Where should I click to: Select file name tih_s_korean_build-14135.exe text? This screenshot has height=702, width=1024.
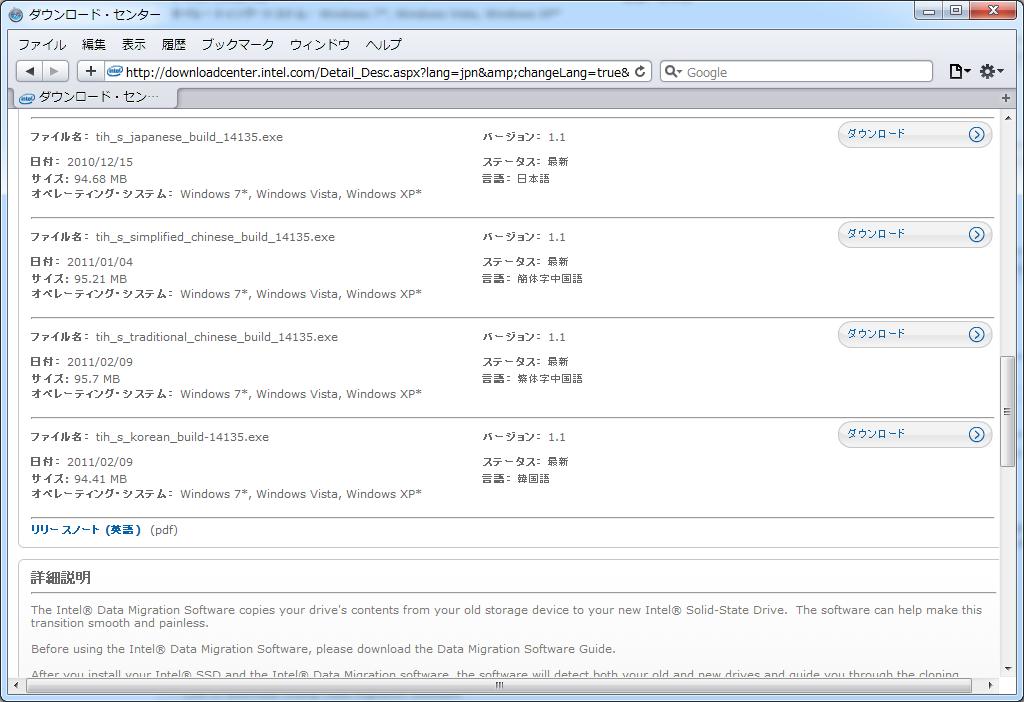[x=182, y=437]
